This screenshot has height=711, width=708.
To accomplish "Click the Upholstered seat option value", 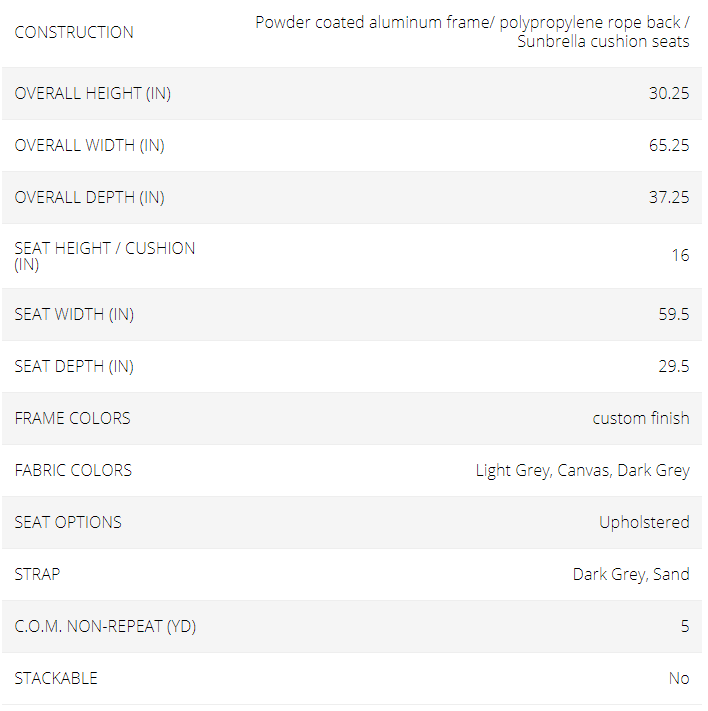I will click(x=645, y=522).
